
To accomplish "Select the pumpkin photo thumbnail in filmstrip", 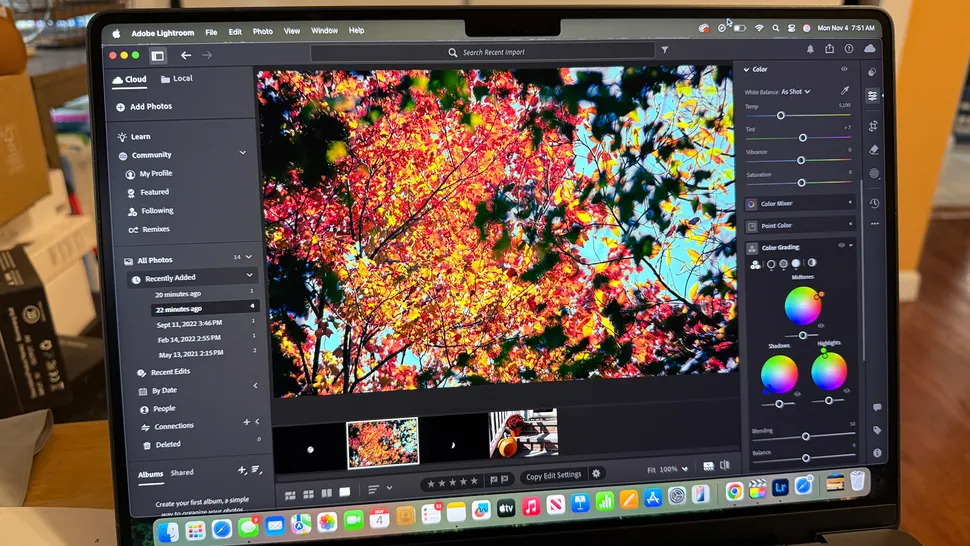I will point(523,434).
